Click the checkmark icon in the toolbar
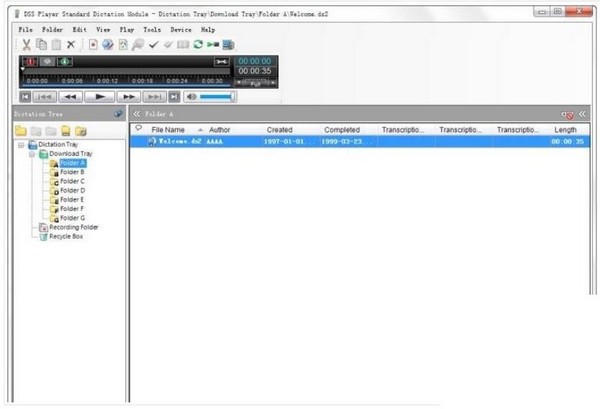This screenshot has height=409, width=600. (x=153, y=45)
